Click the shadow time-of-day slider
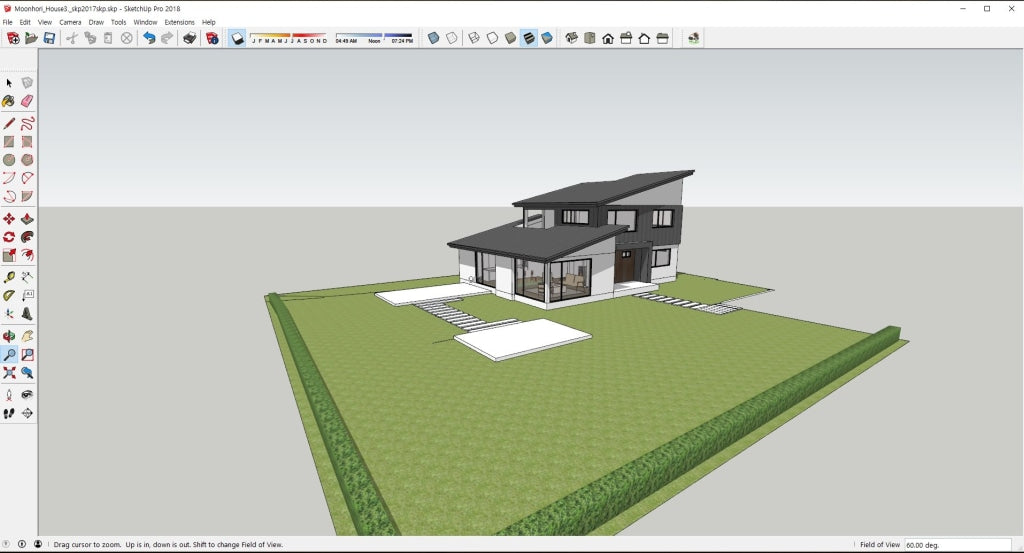Viewport: 1024px width, 553px height. [x=374, y=39]
